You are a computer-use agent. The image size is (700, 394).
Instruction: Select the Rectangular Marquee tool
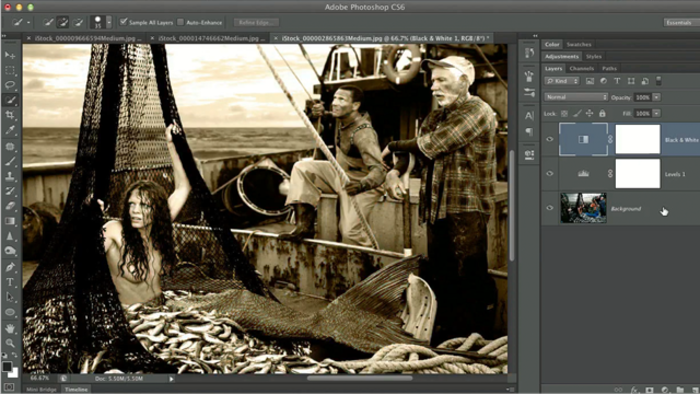(x=10, y=71)
